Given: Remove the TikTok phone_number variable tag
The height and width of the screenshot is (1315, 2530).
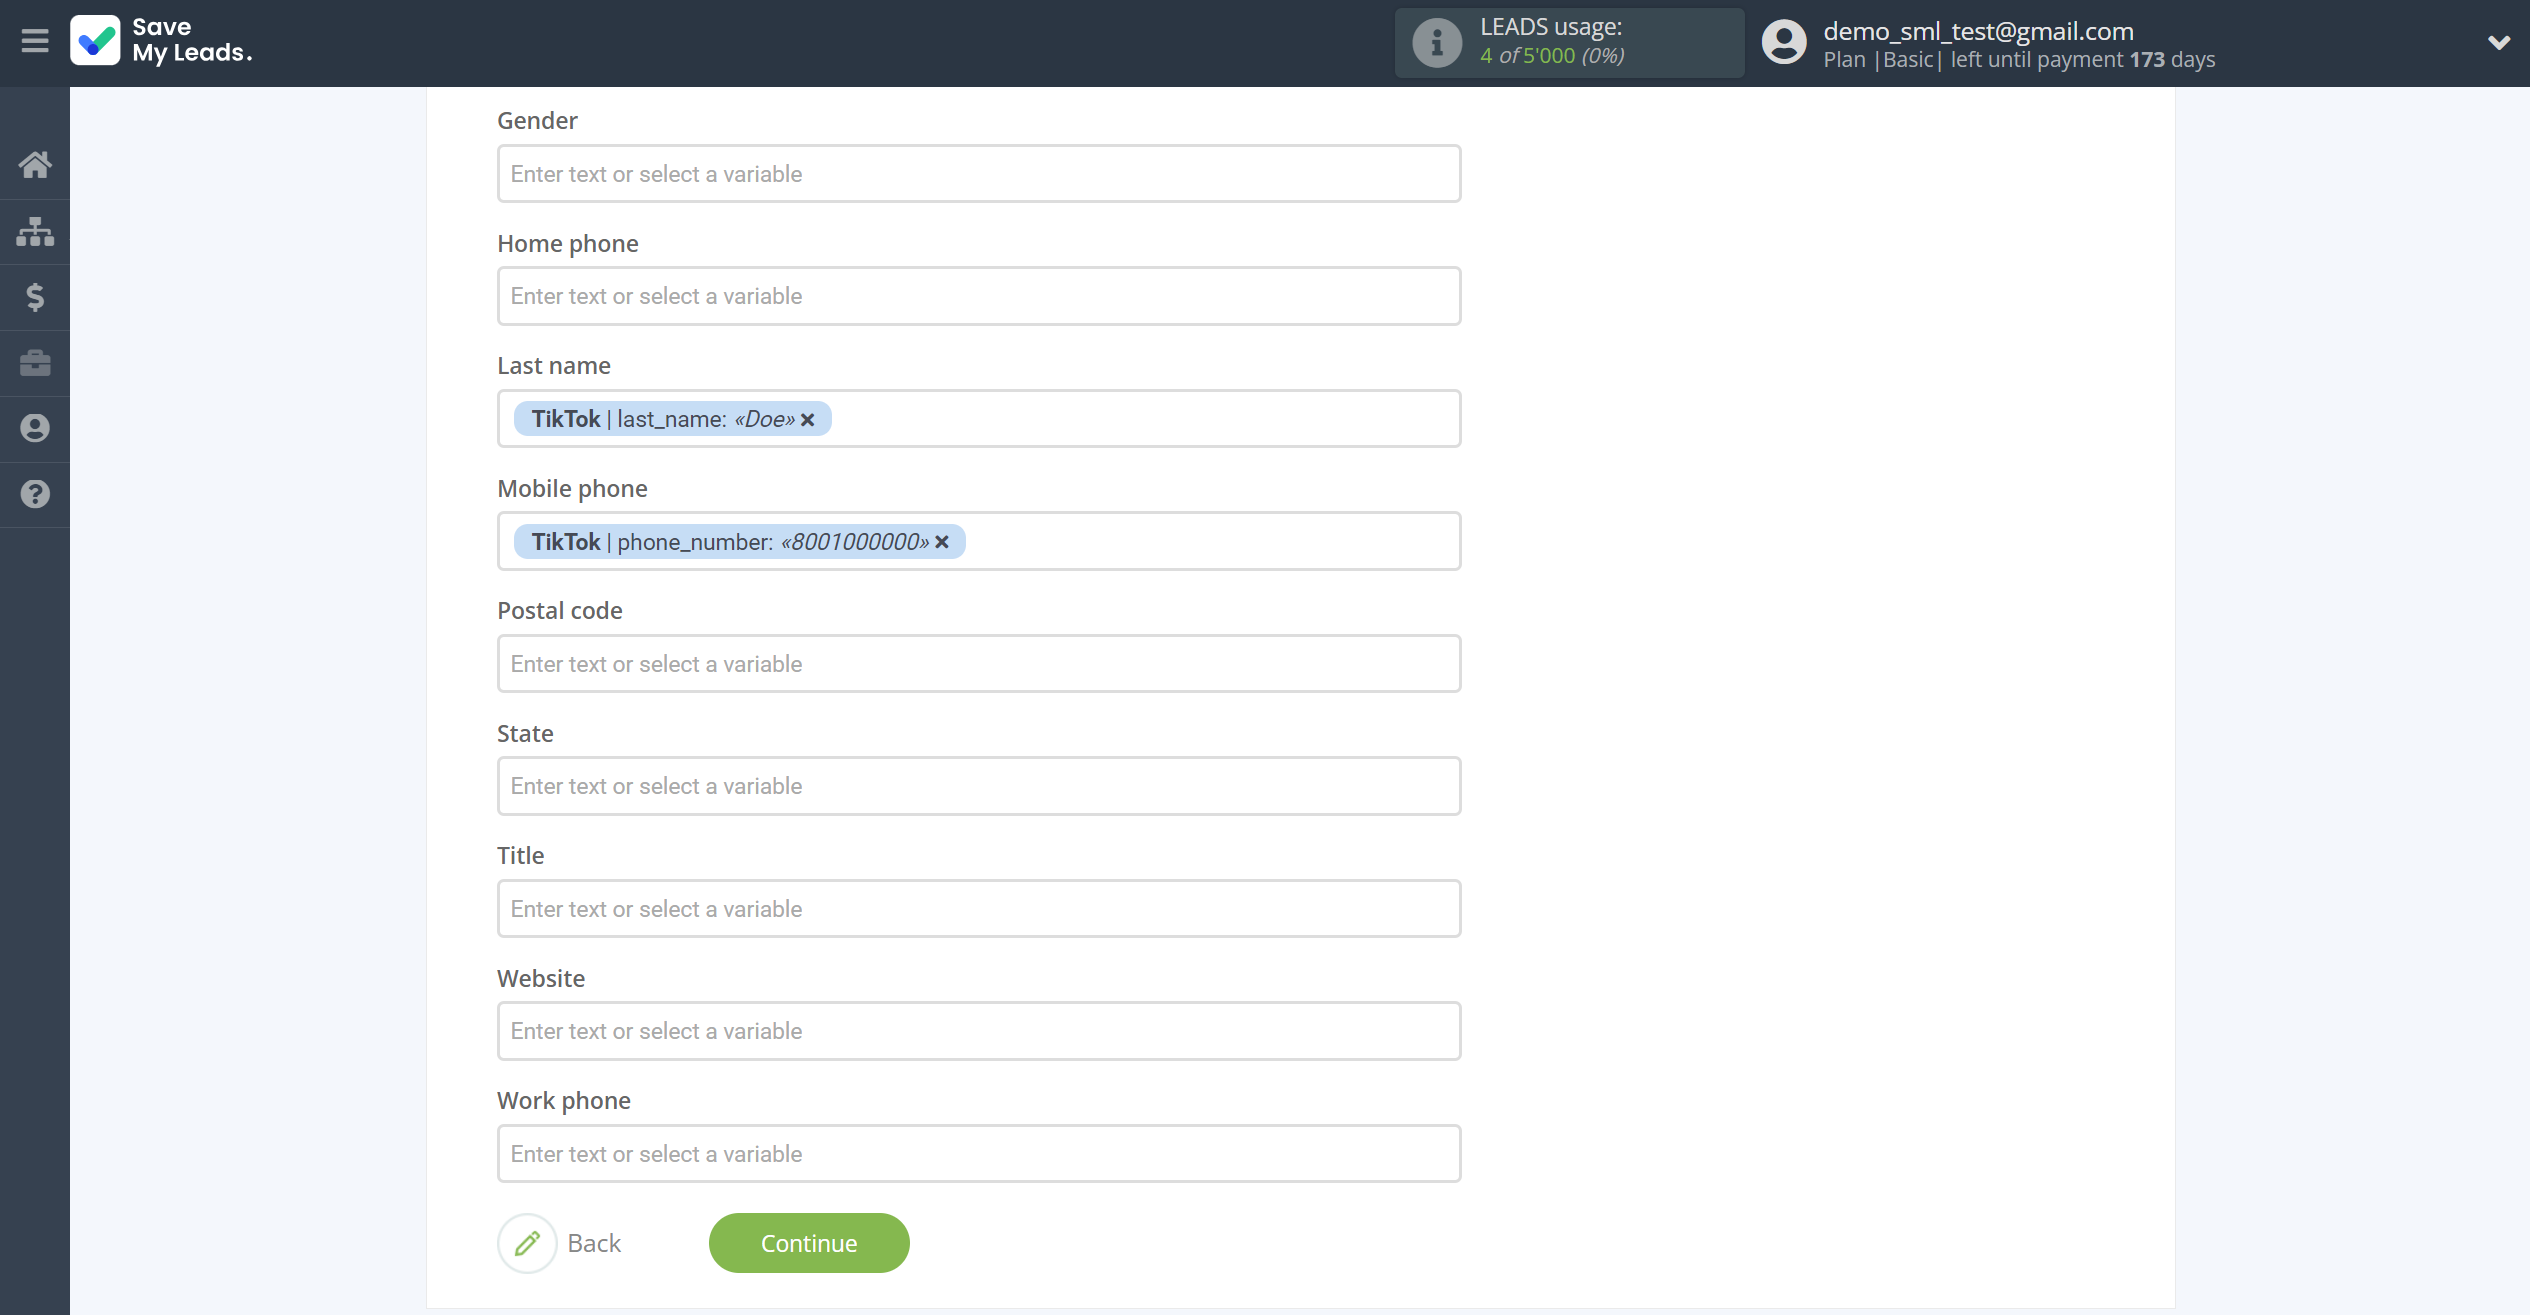Looking at the screenshot, I should click(x=942, y=542).
